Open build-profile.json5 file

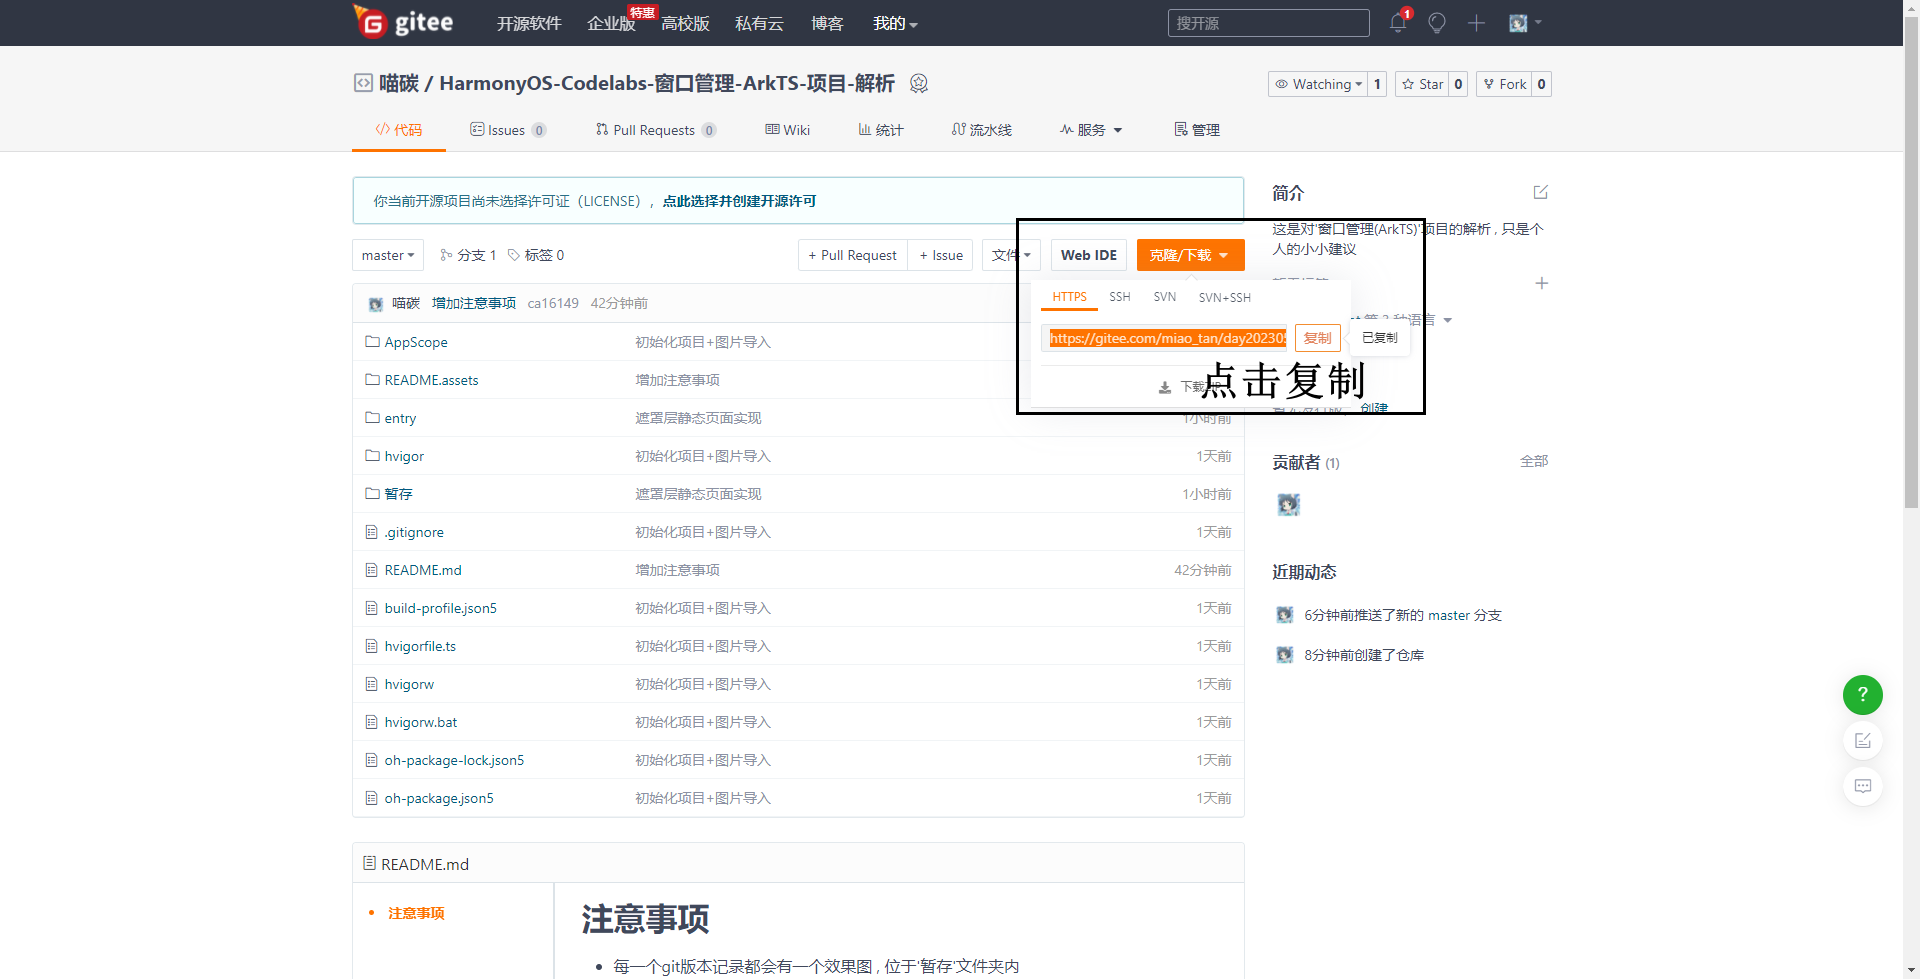[440, 608]
